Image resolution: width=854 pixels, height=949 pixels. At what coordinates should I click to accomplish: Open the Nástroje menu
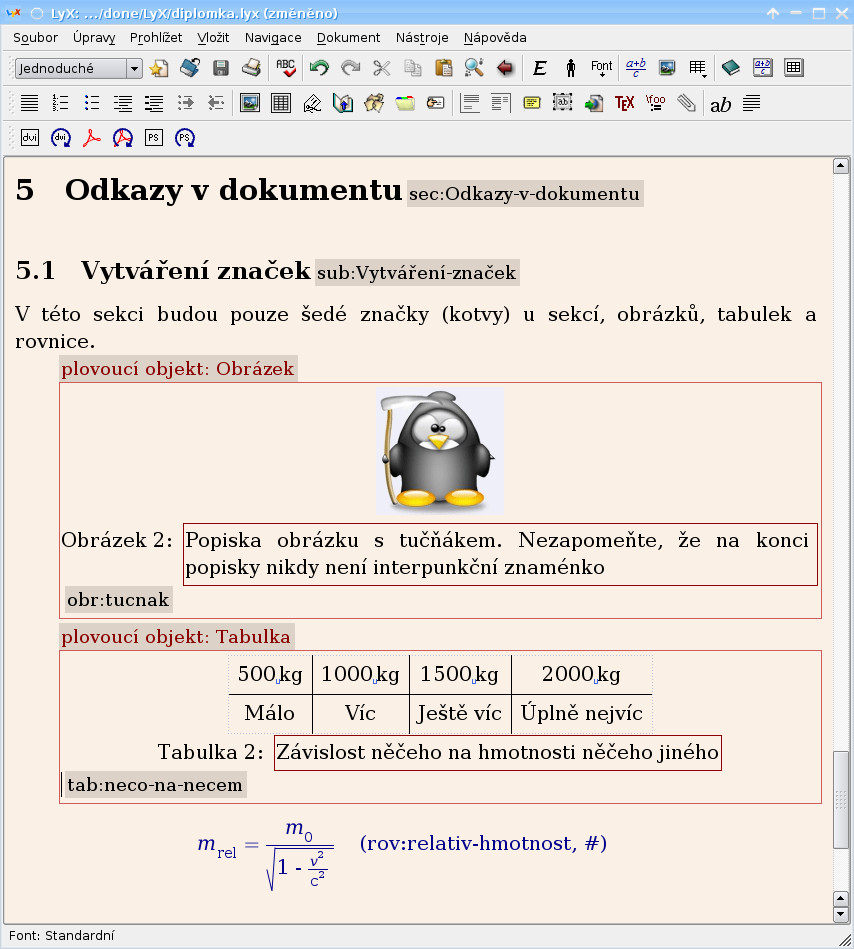coord(422,38)
